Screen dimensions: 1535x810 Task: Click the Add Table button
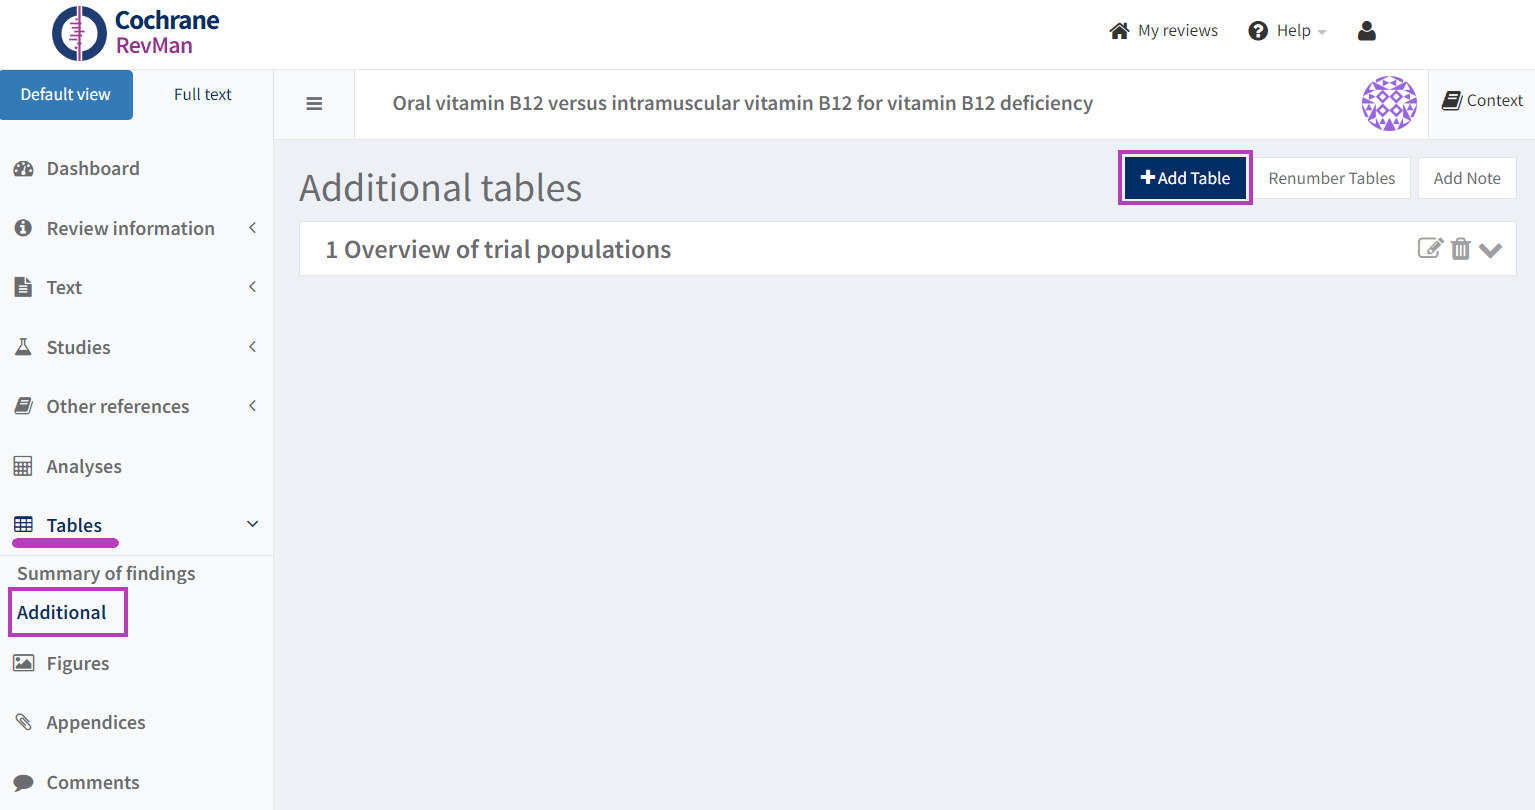(x=1185, y=178)
